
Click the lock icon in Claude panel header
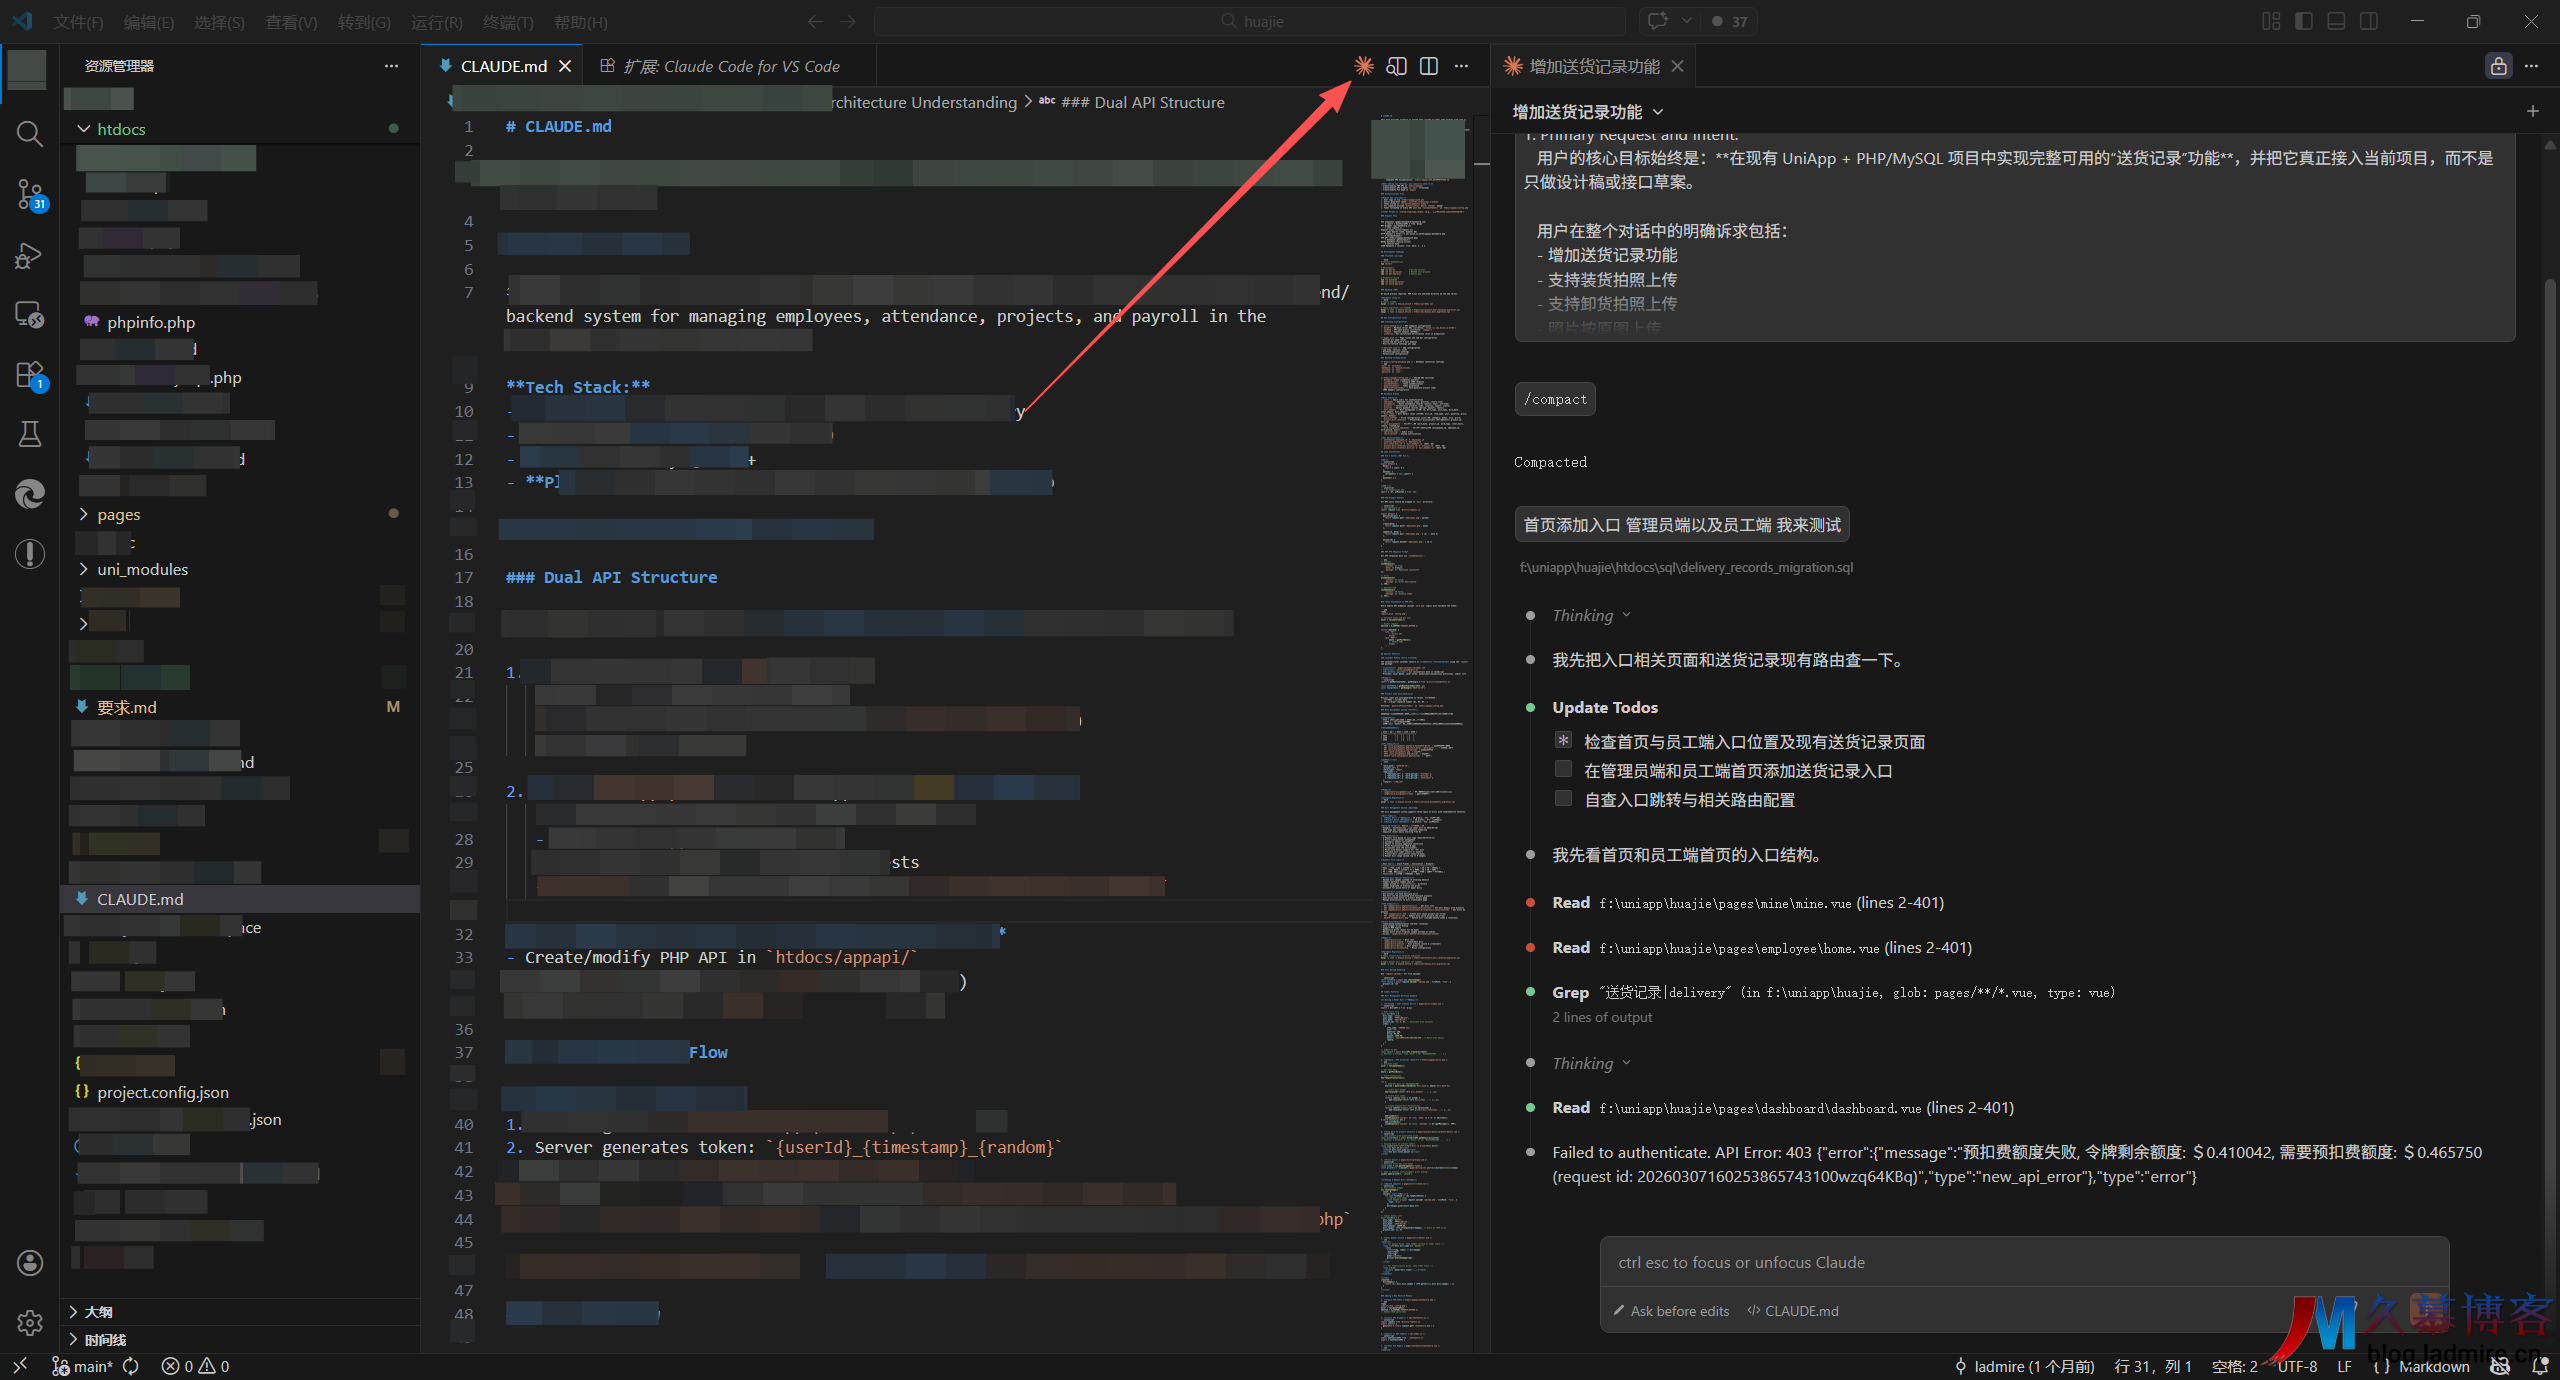2498,66
